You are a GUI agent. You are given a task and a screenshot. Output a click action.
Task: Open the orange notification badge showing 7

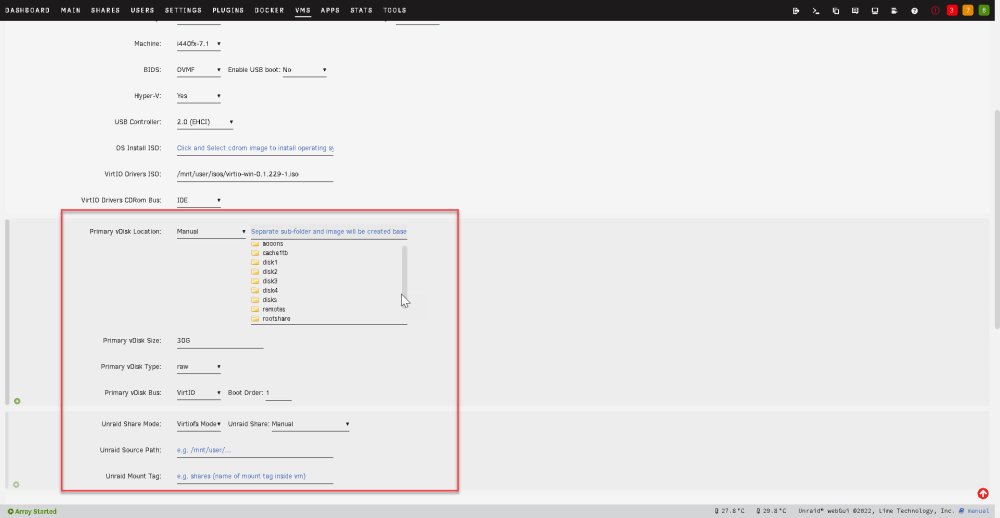click(967, 11)
